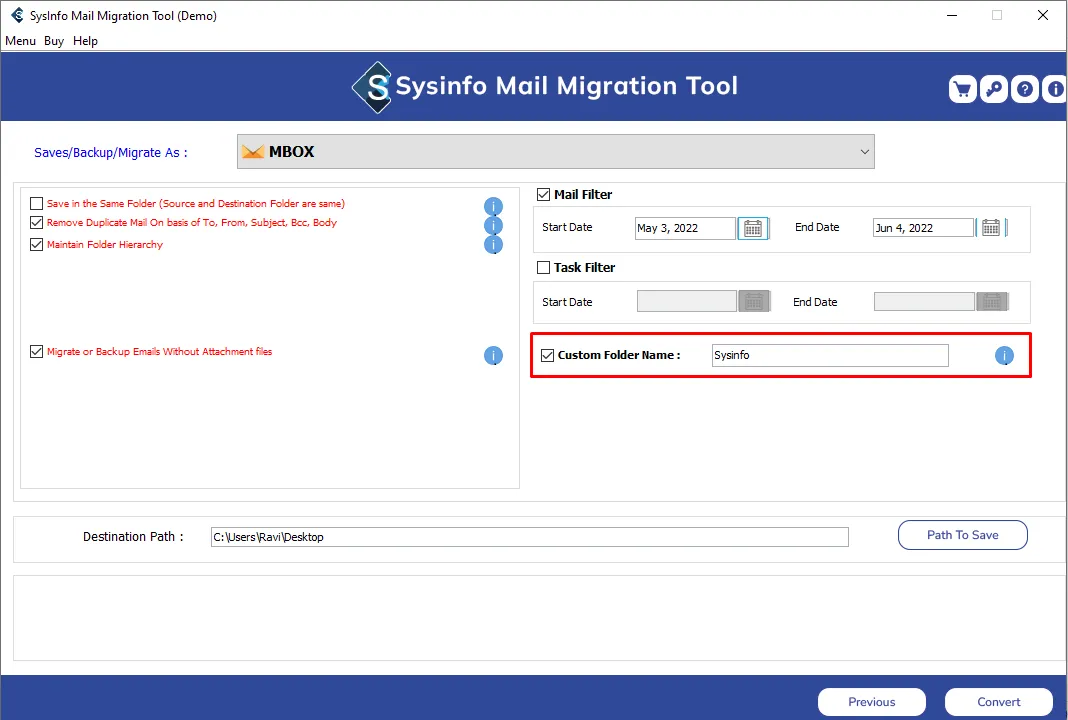Viewport: 1068px width, 720px height.
Task: Enable the Task Filter checkbox
Action: [544, 268]
